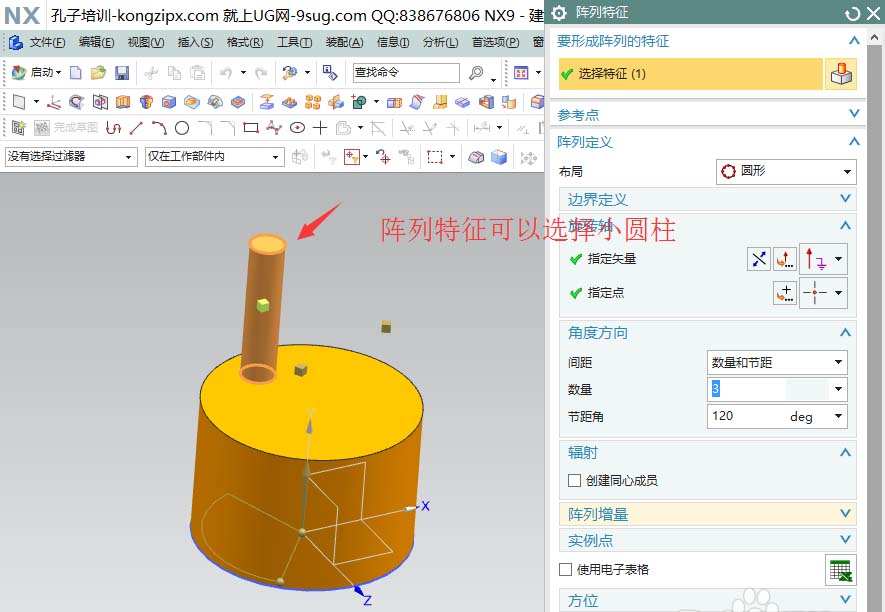The image size is (885, 612).
Task: Click the shaded cube display icon
Action: pyautogui.click(x=499, y=156)
